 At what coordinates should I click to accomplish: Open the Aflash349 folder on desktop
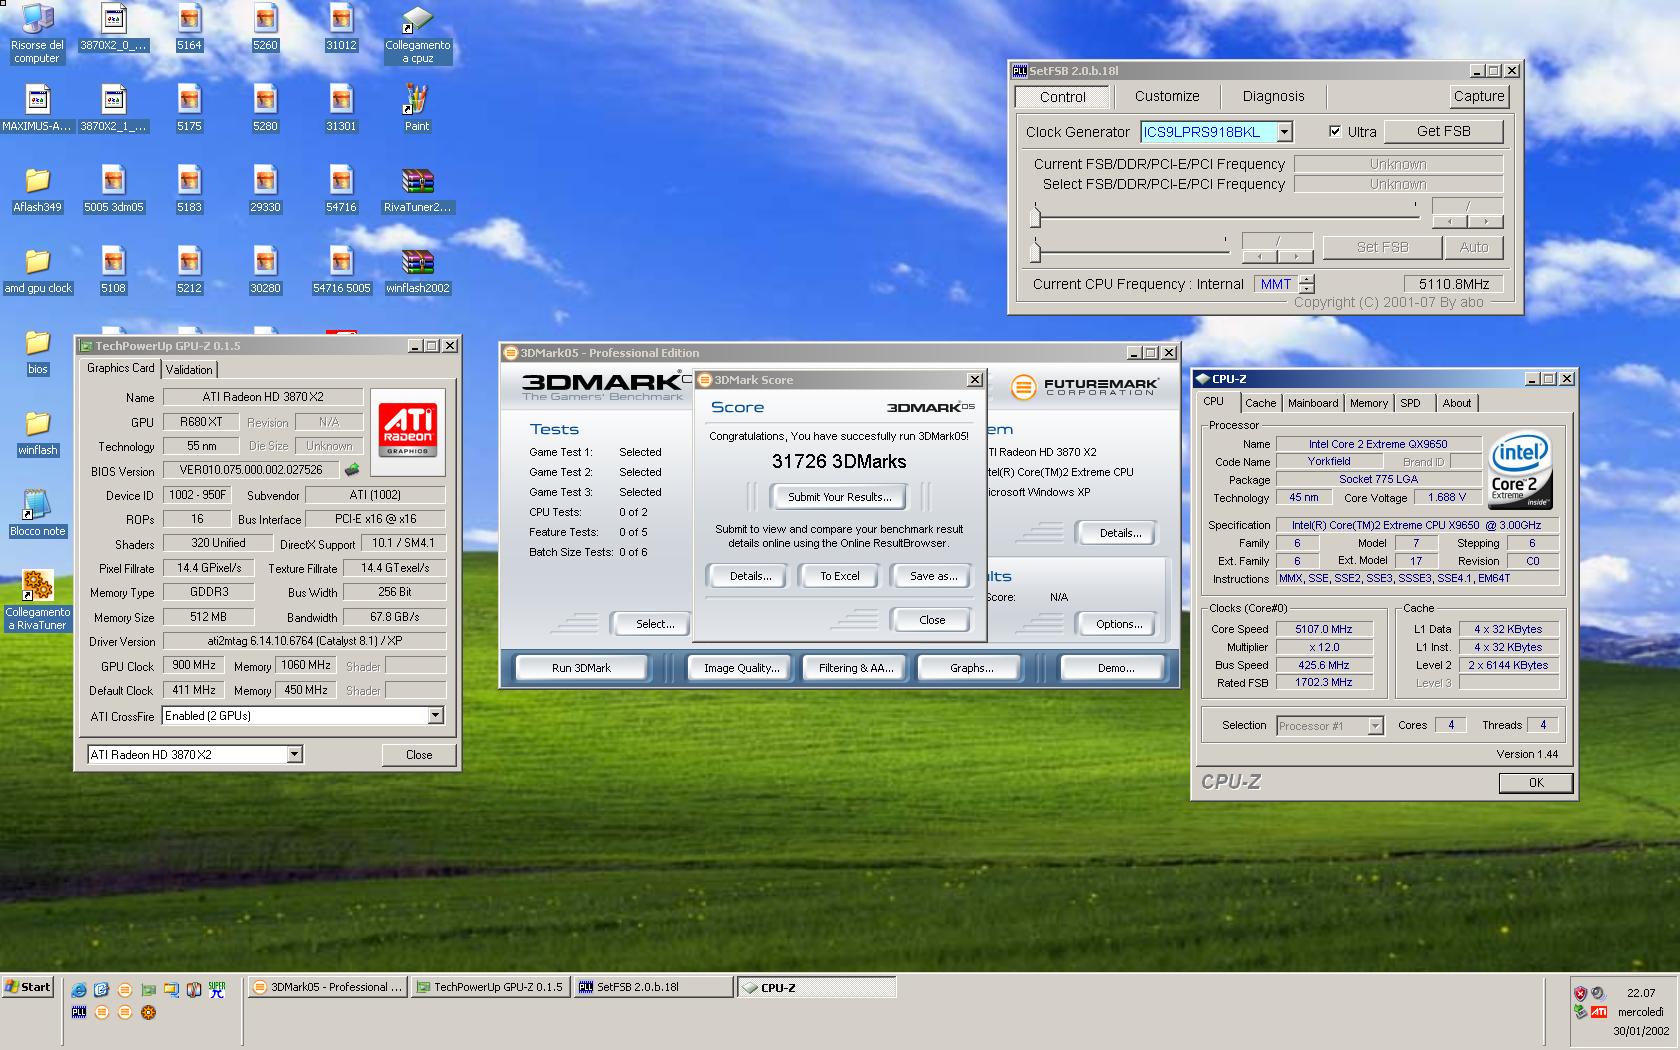point(37,190)
